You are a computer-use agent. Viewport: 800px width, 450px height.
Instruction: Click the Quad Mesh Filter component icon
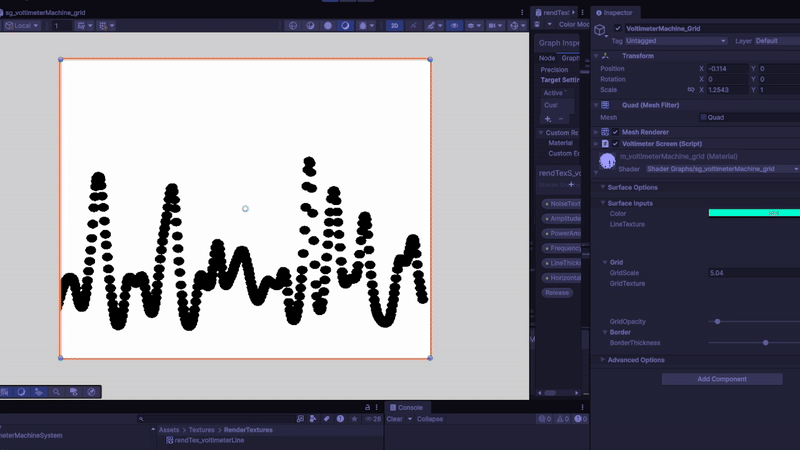(x=605, y=105)
